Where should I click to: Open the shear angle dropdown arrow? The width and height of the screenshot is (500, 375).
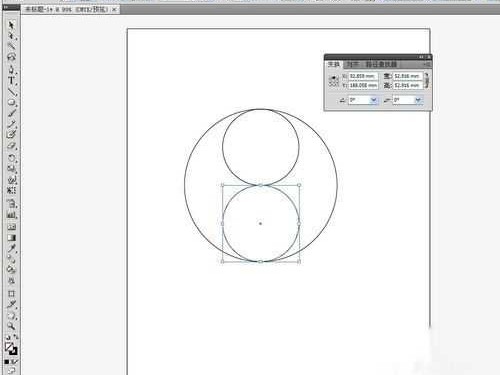pyautogui.click(x=418, y=100)
